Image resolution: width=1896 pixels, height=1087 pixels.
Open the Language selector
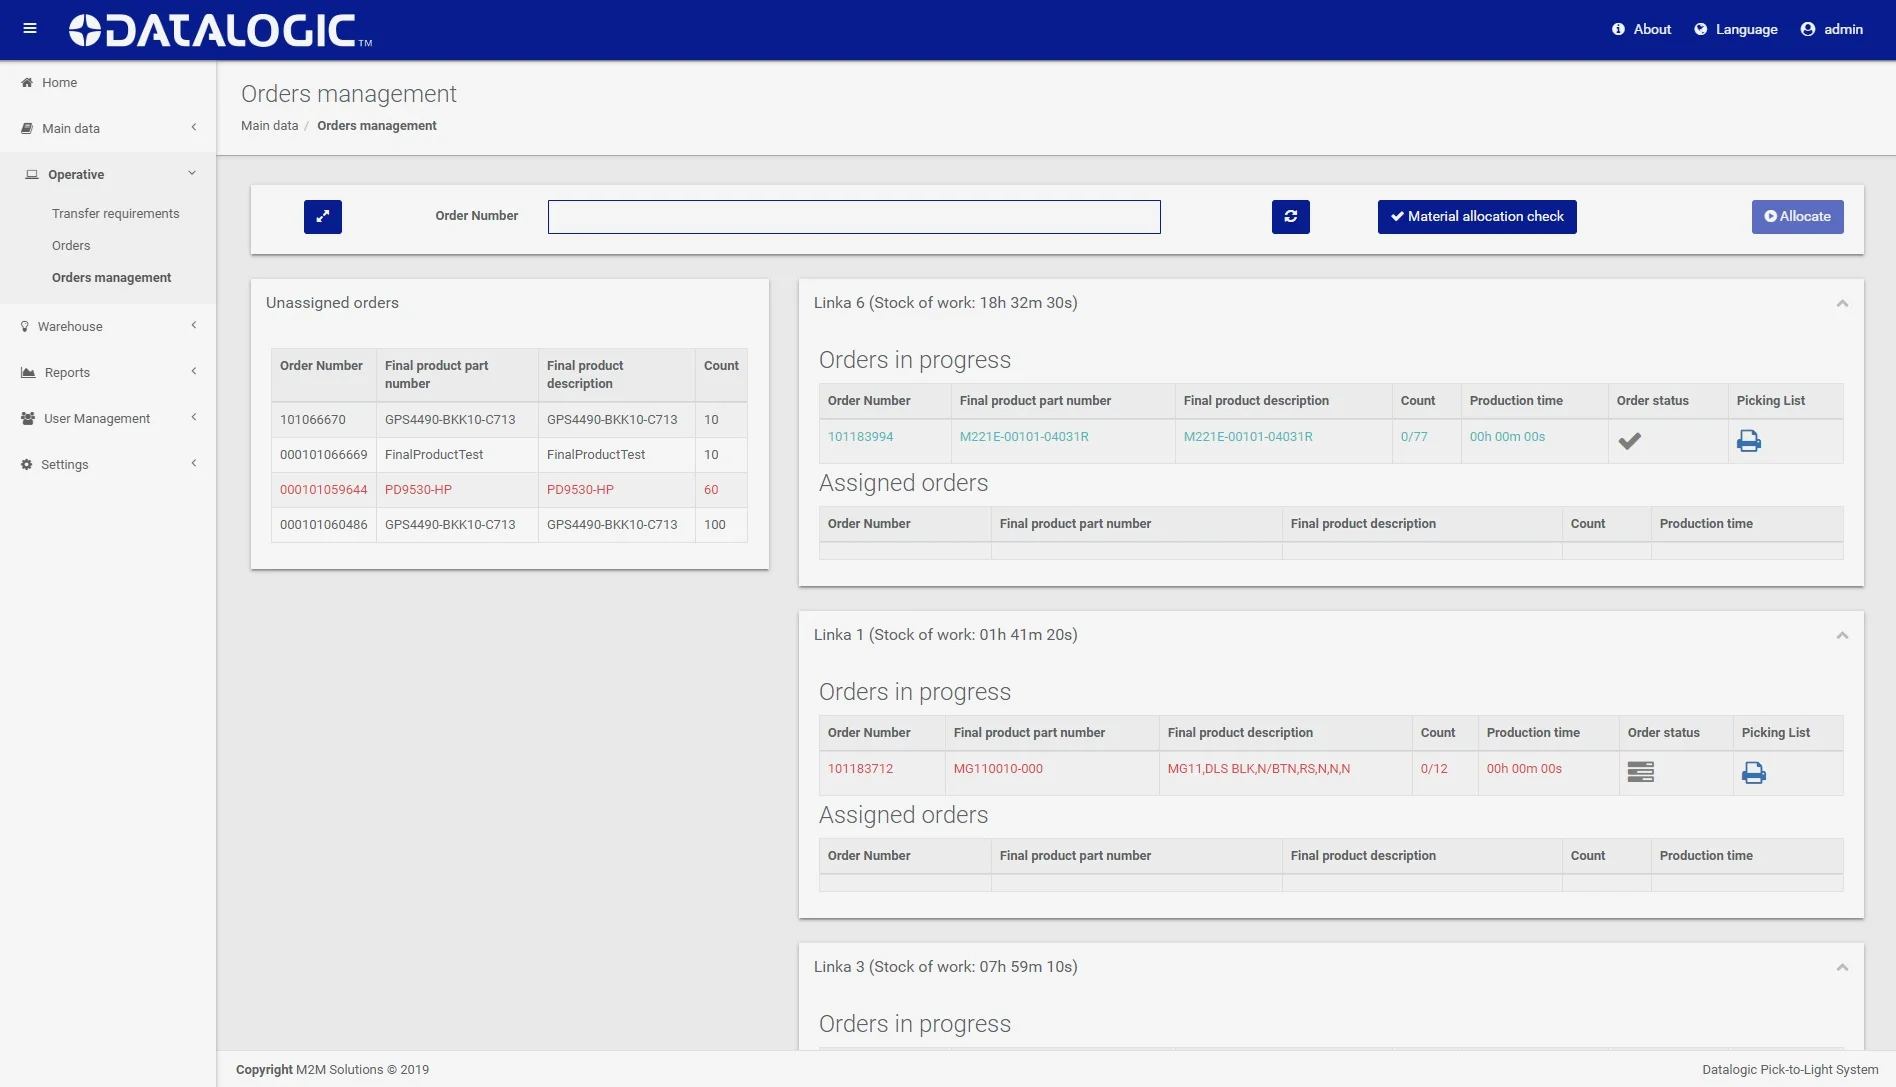[1735, 29]
